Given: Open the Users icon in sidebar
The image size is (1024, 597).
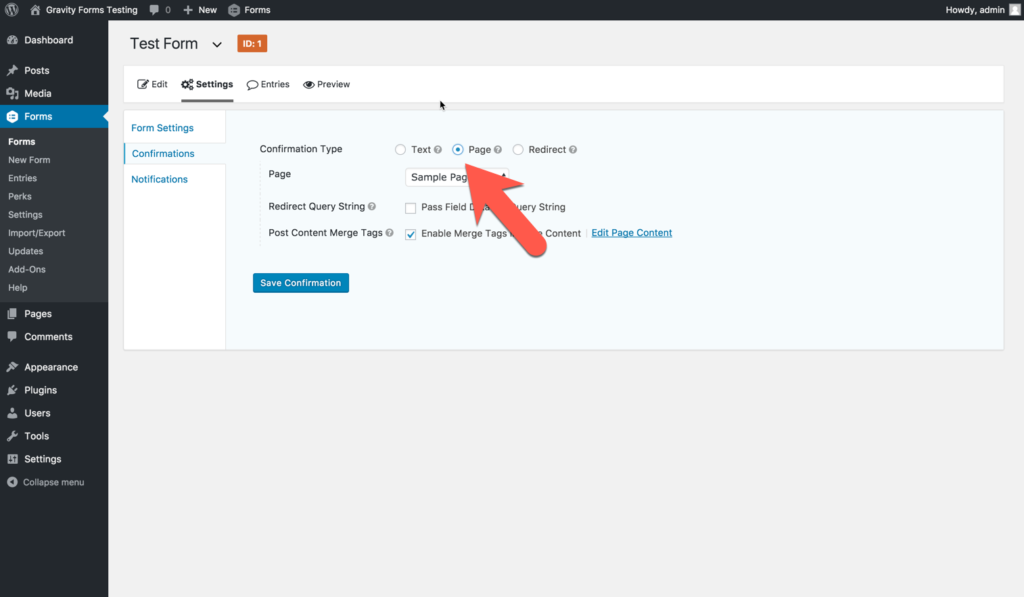Looking at the screenshot, I should click(14, 413).
